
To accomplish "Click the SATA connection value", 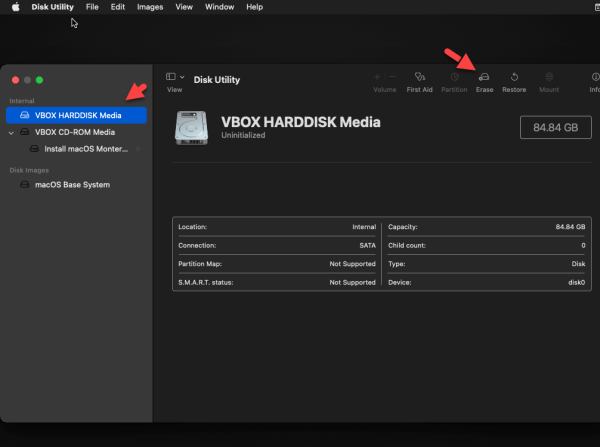I will coord(367,245).
